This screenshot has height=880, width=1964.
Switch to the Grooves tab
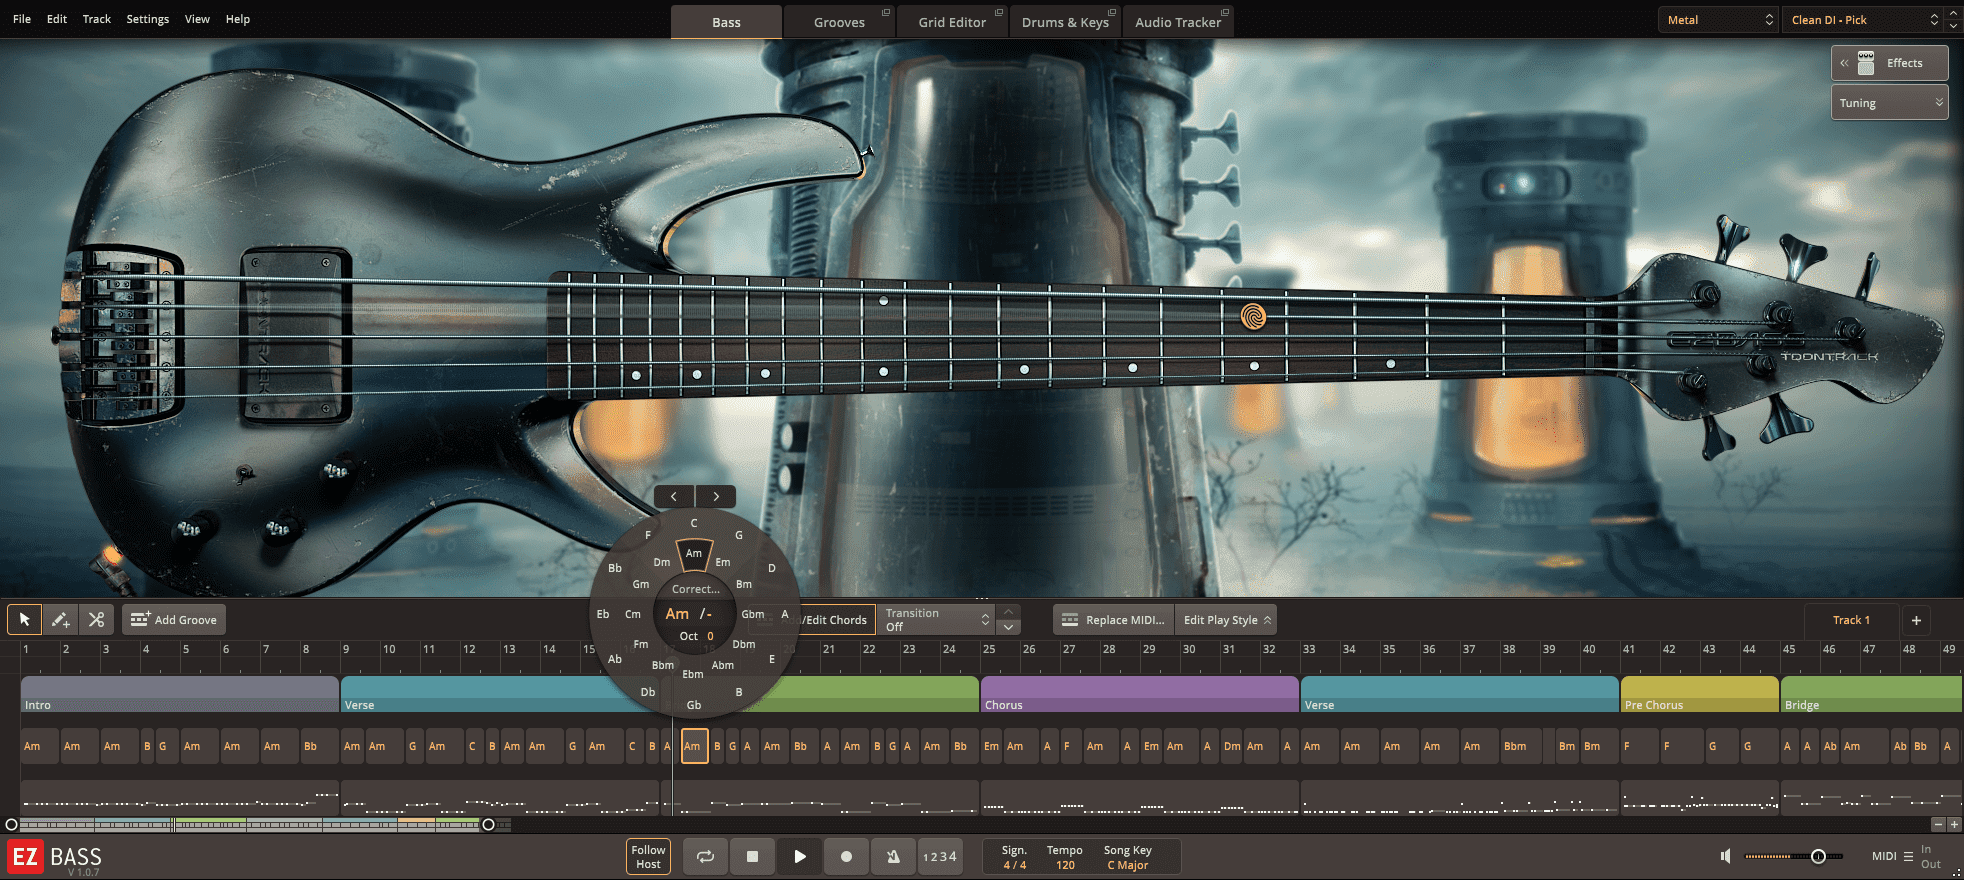(839, 22)
